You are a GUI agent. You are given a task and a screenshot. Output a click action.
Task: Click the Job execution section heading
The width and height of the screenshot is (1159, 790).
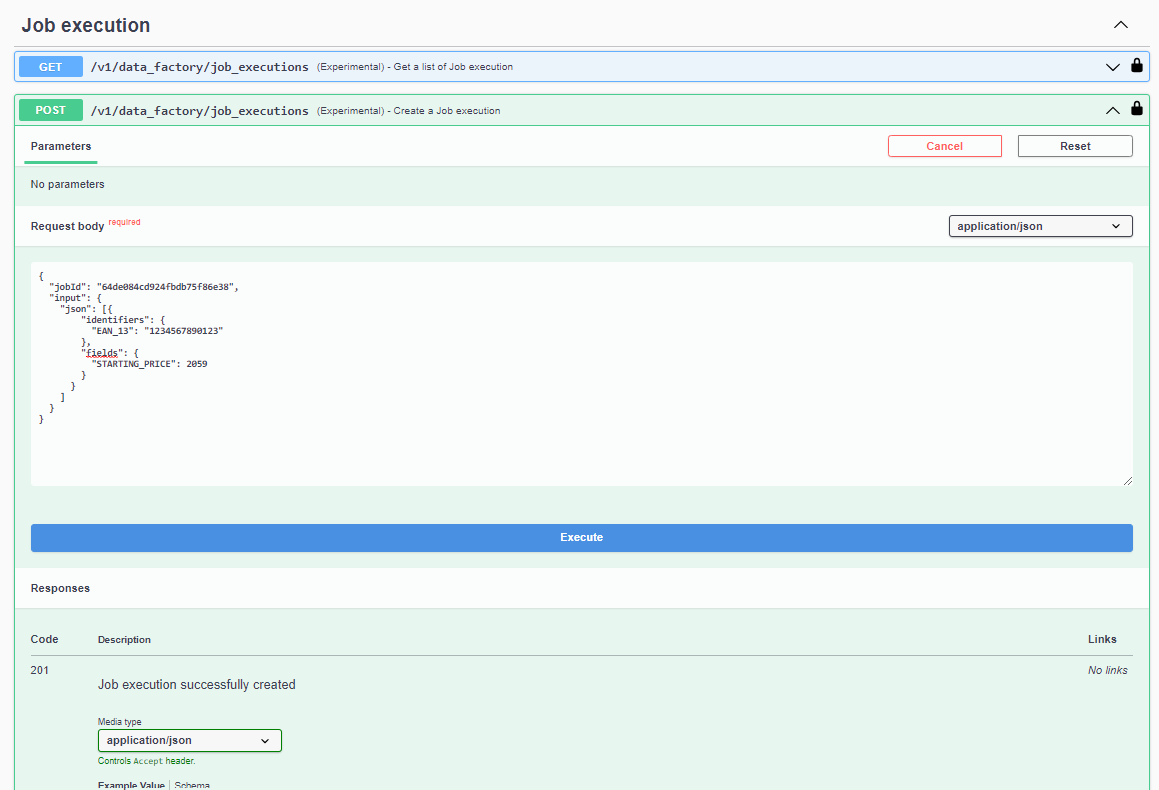86,25
